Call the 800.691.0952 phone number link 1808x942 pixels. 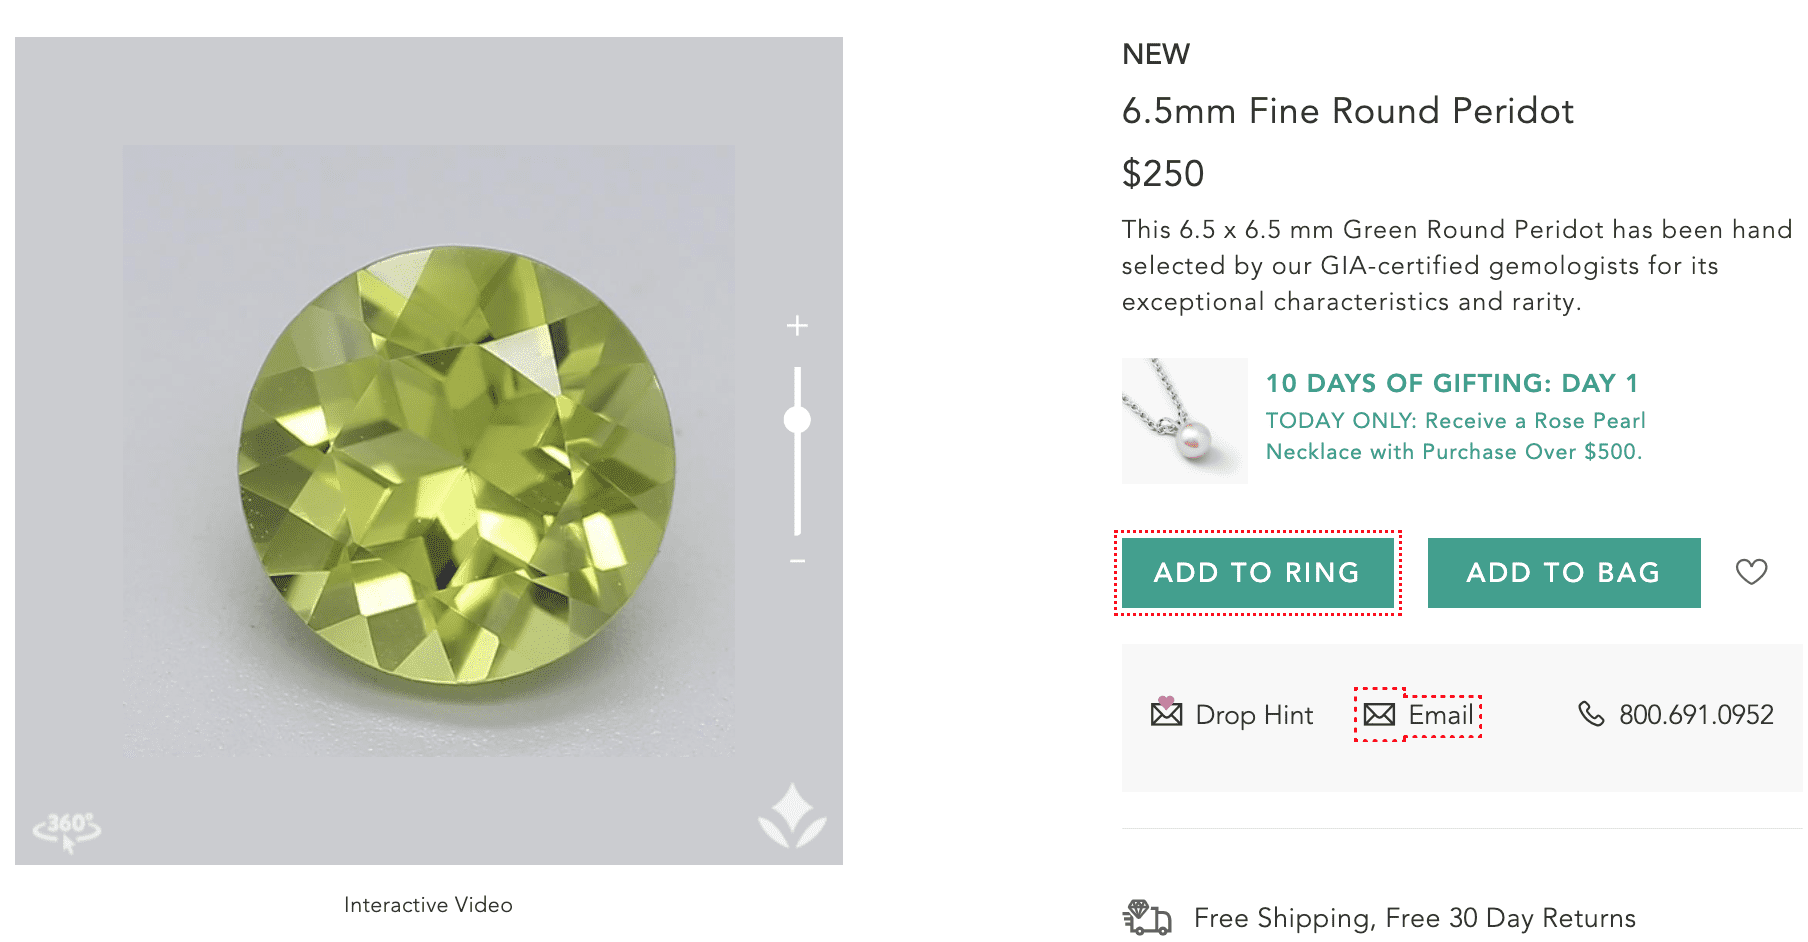[1696, 715]
